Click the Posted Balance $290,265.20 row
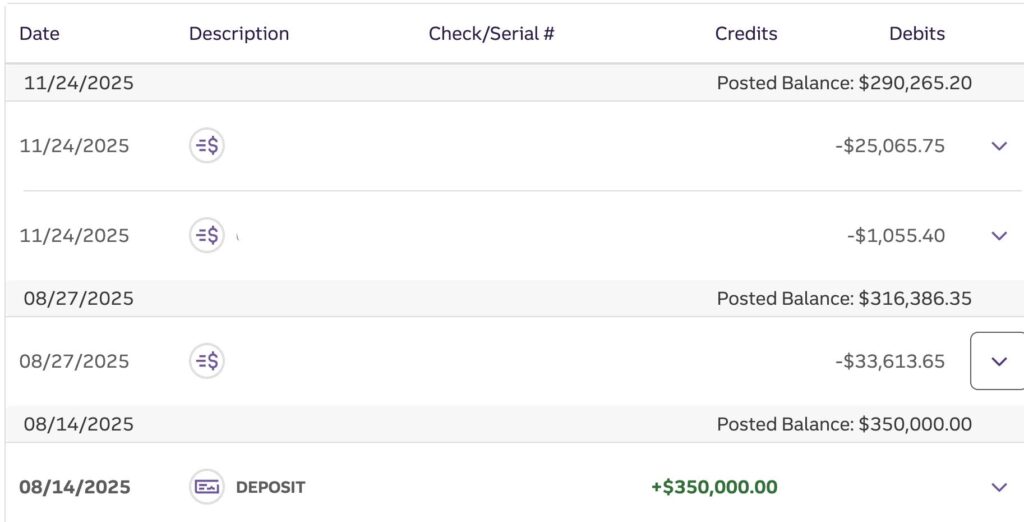Viewport: 1024px width, 522px height. (844, 83)
